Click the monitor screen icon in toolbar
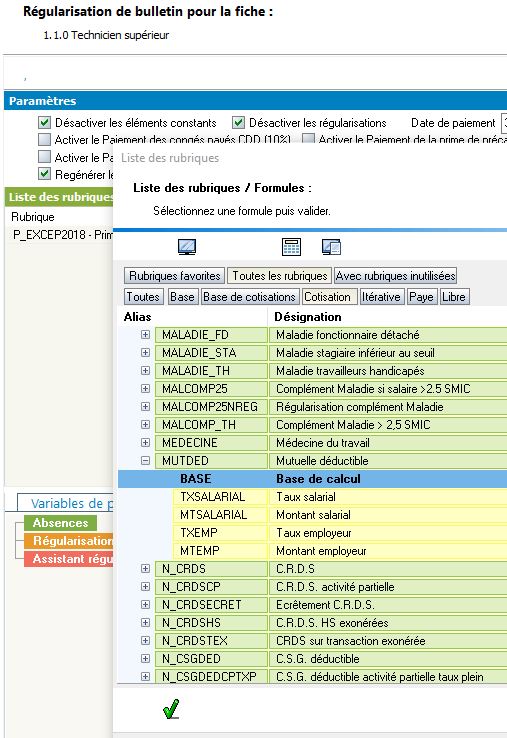 click(187, 247)
